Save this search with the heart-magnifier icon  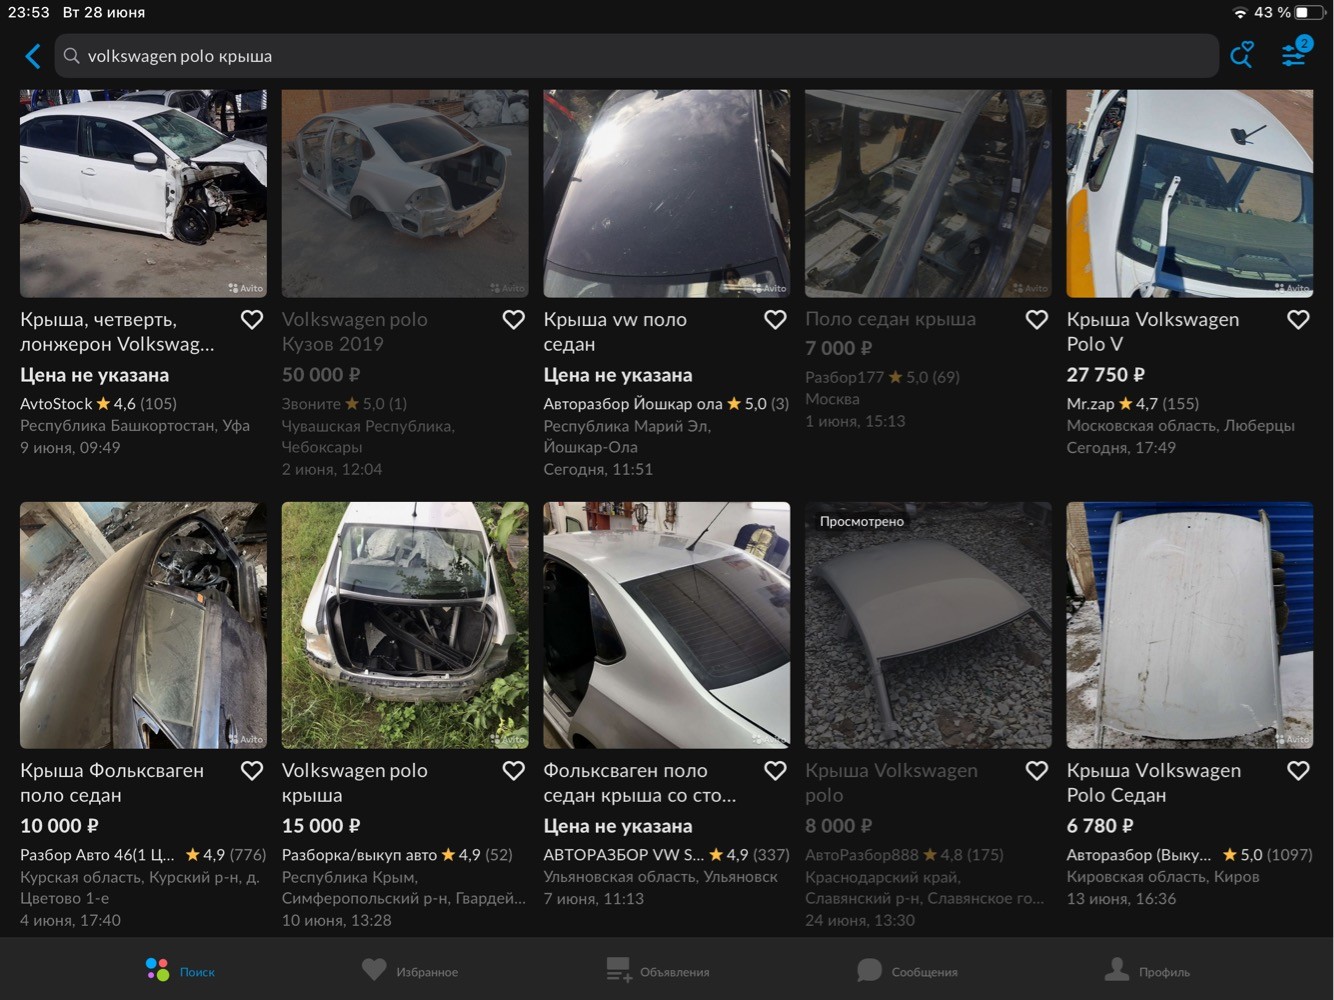point(1242,55)
